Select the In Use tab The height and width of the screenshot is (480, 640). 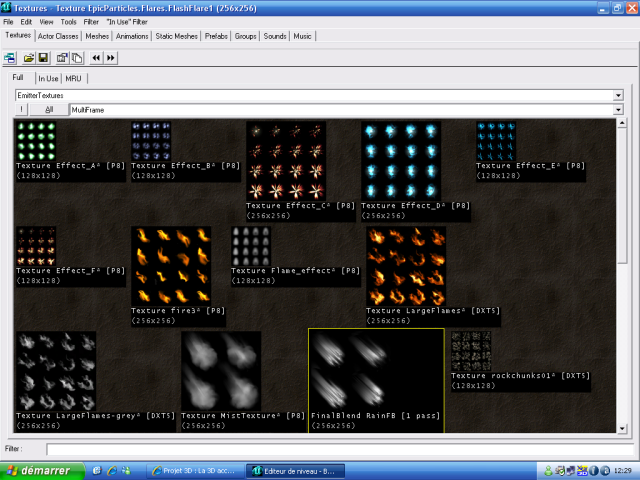tap(49, 78)
